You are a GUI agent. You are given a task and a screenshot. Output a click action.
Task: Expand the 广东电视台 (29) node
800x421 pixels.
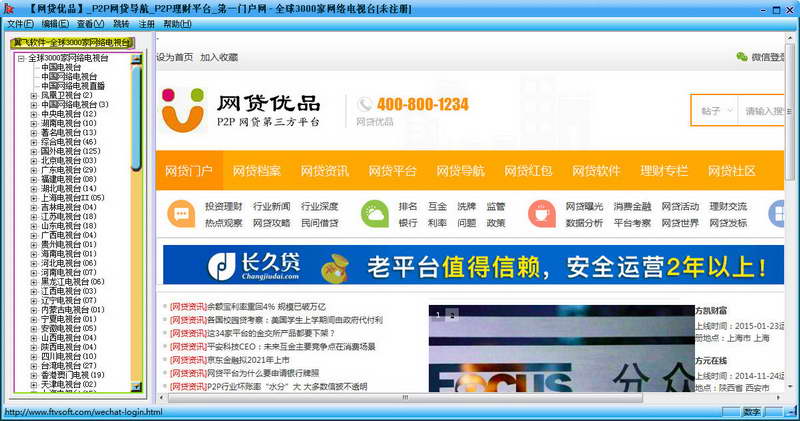tap(34, 170)
